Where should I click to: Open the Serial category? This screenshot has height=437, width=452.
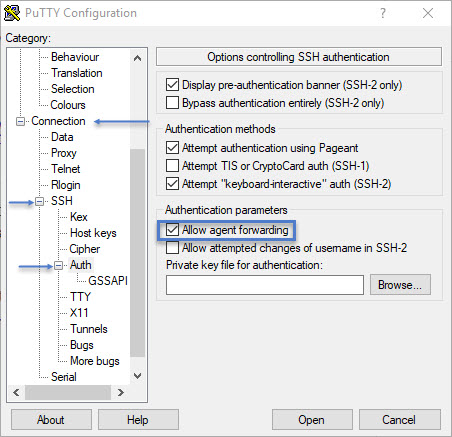[x=64, y=377]
